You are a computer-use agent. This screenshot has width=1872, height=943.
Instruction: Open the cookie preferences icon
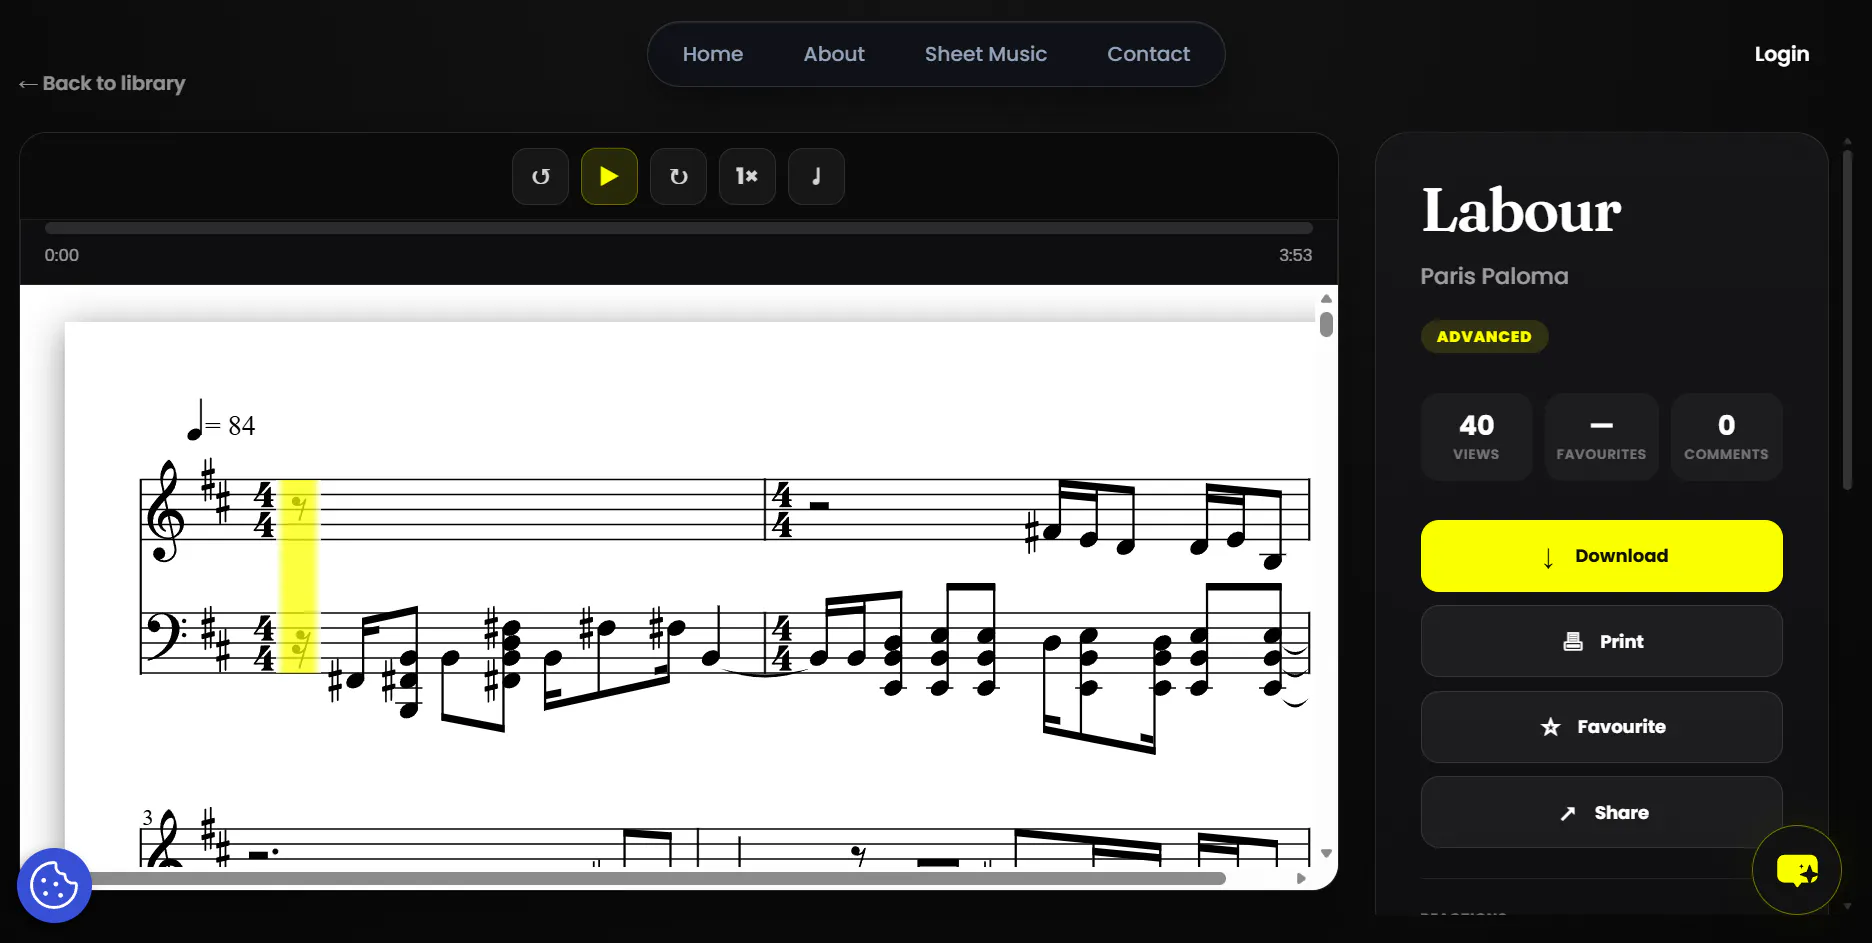point(54,885)
